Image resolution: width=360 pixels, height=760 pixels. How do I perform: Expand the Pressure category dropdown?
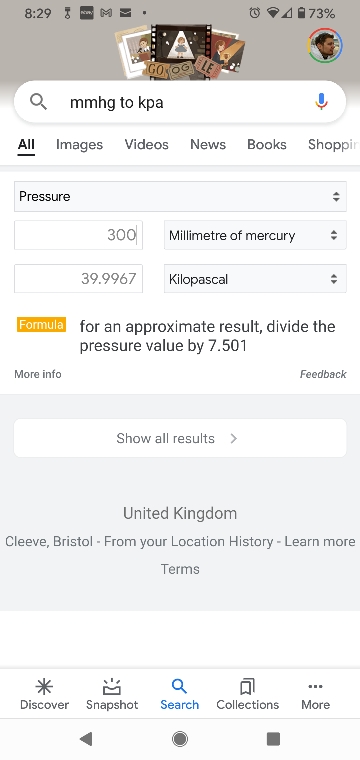point(180,196)
